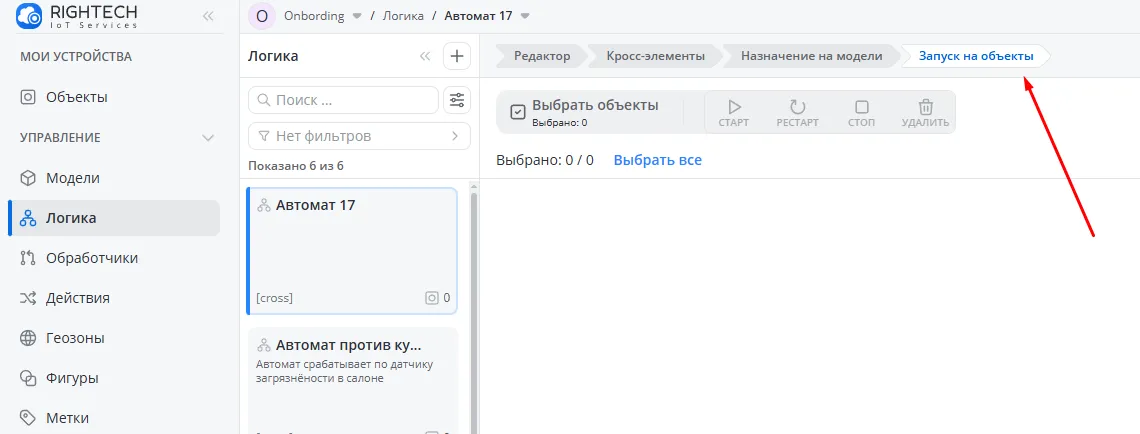
Task: Collapse the Logic panel with double chevron
Action: tap(425, 57)
